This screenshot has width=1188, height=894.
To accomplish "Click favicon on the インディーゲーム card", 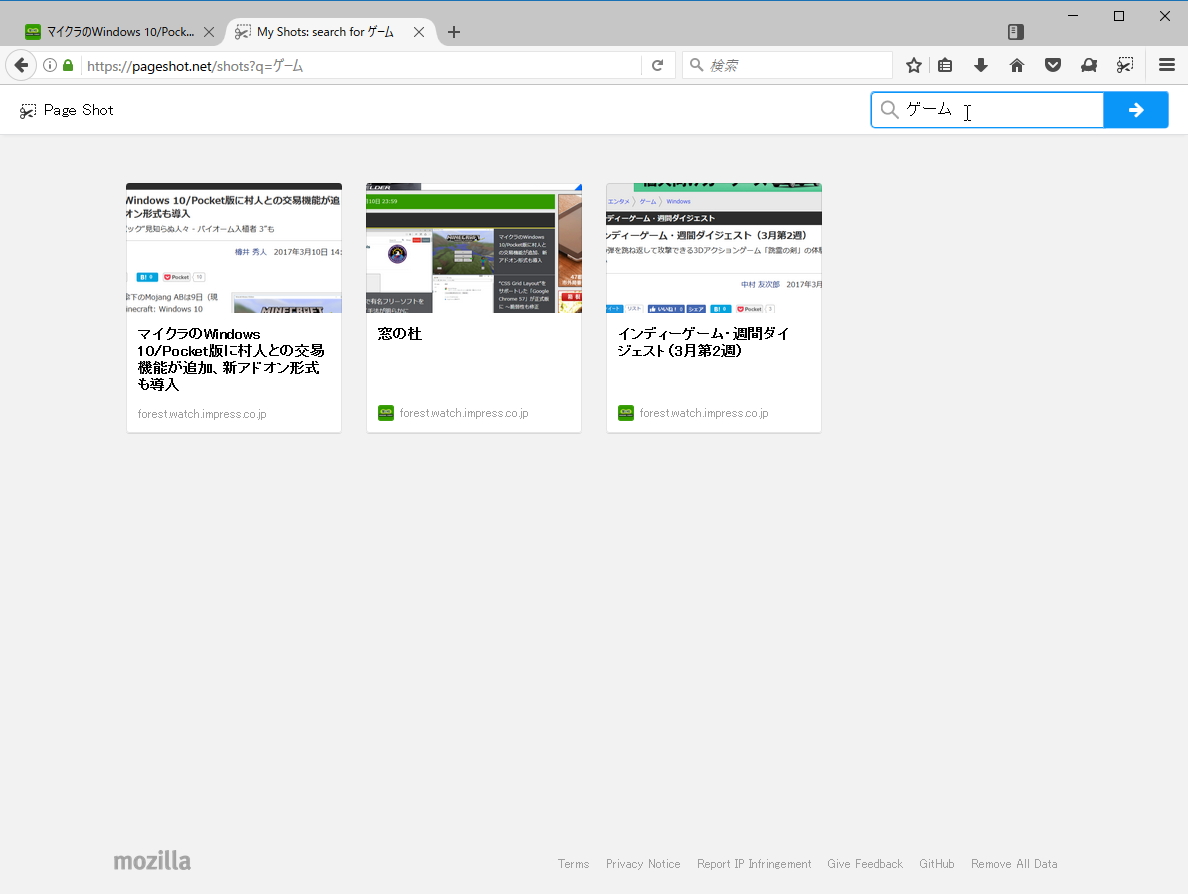I will pos(626,413).
